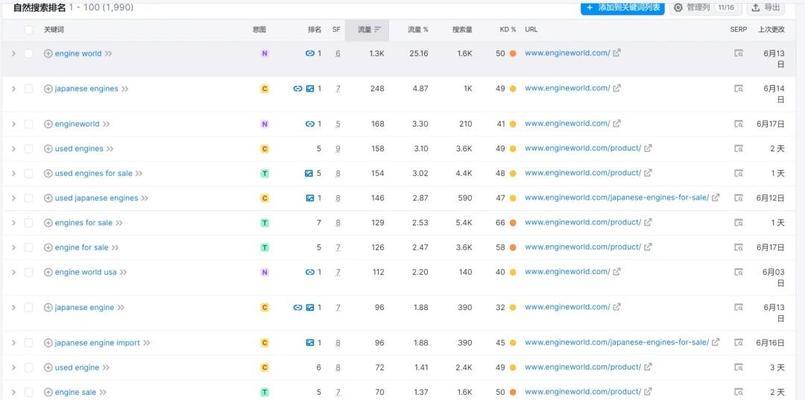
Task: Open SERP snapshot for engineworld row
Action: (738, 124)
